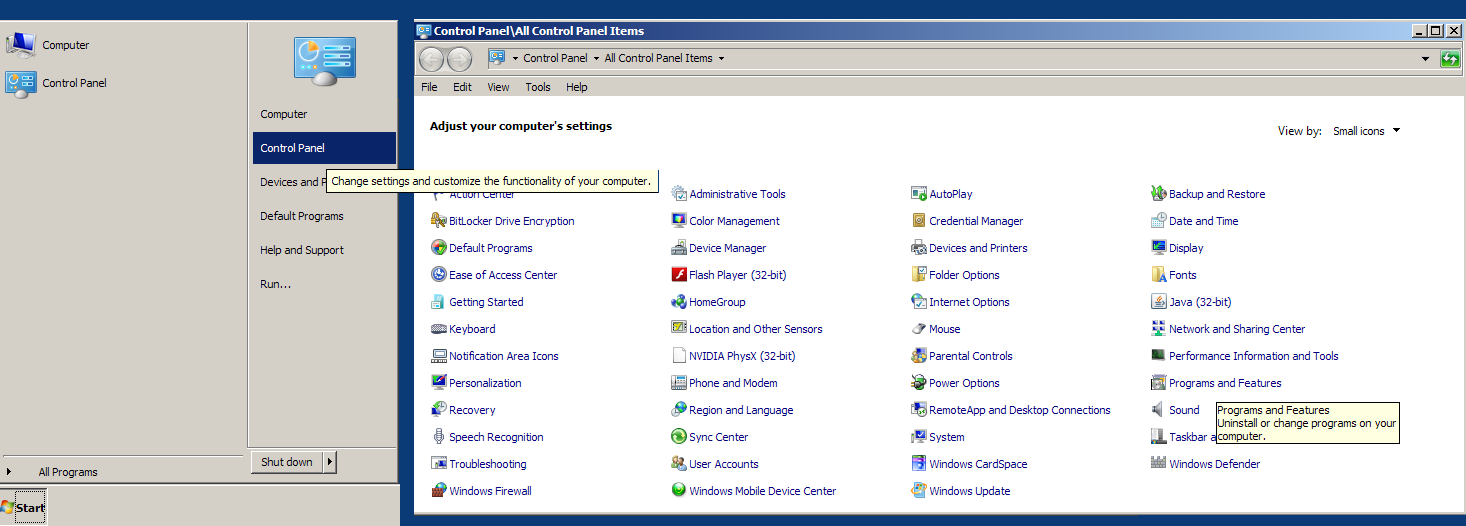Click the Windows CardSpace icon
1466x526 pixels.
click(919, 464)
